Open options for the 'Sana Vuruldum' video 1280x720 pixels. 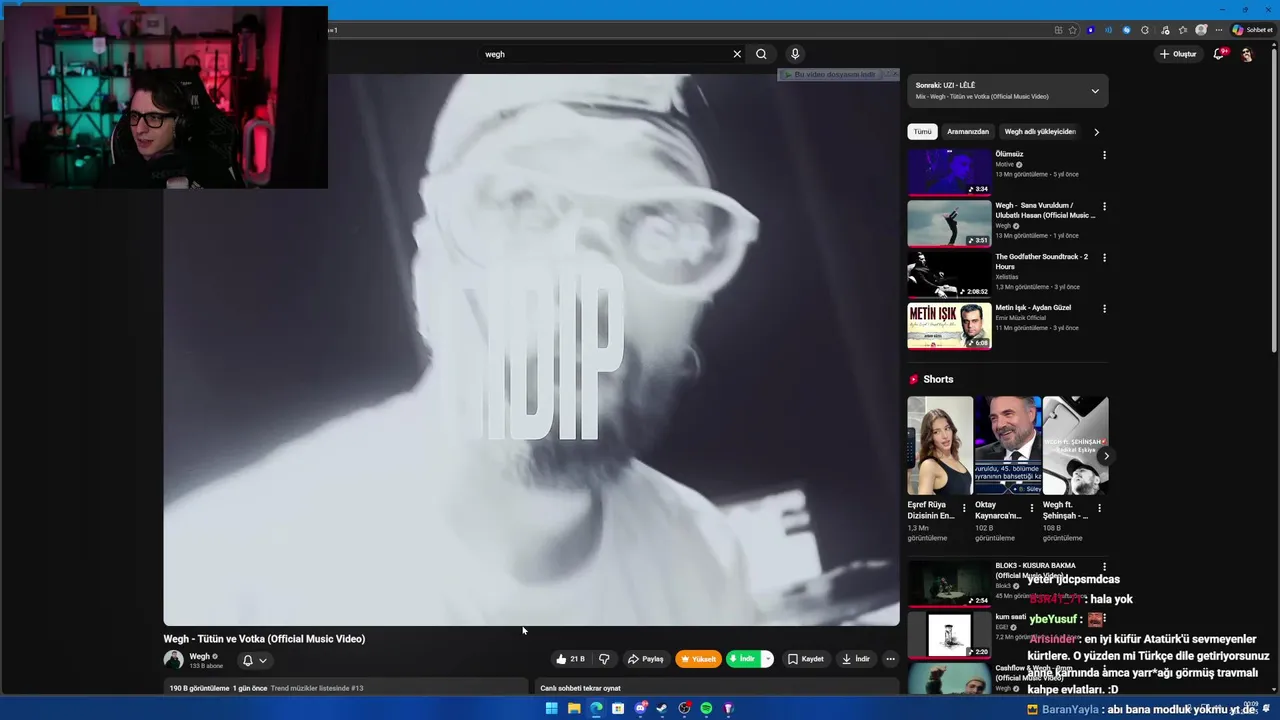(1104, 206)
